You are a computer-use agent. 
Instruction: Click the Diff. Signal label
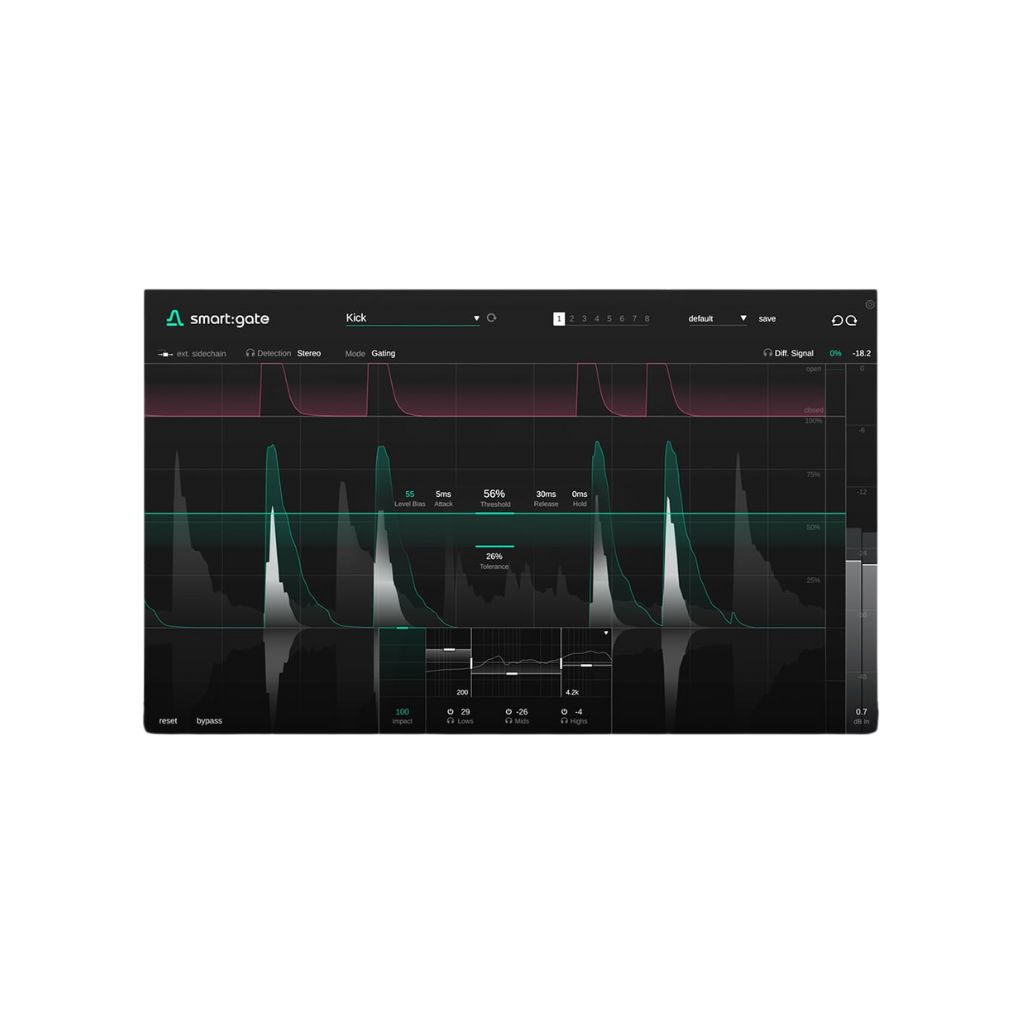click(794, 353)
